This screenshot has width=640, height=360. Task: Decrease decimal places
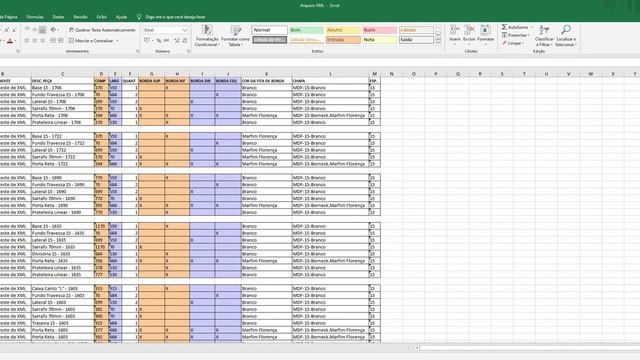coord(184,40)
